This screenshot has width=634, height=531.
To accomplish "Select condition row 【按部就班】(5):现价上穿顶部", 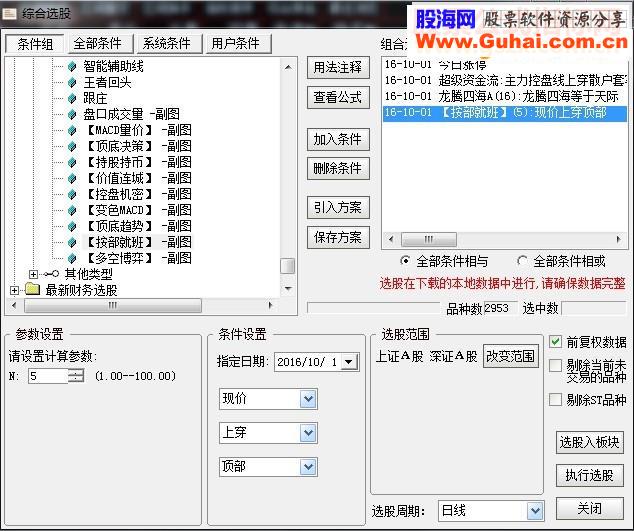I will (x=505, y=112).
